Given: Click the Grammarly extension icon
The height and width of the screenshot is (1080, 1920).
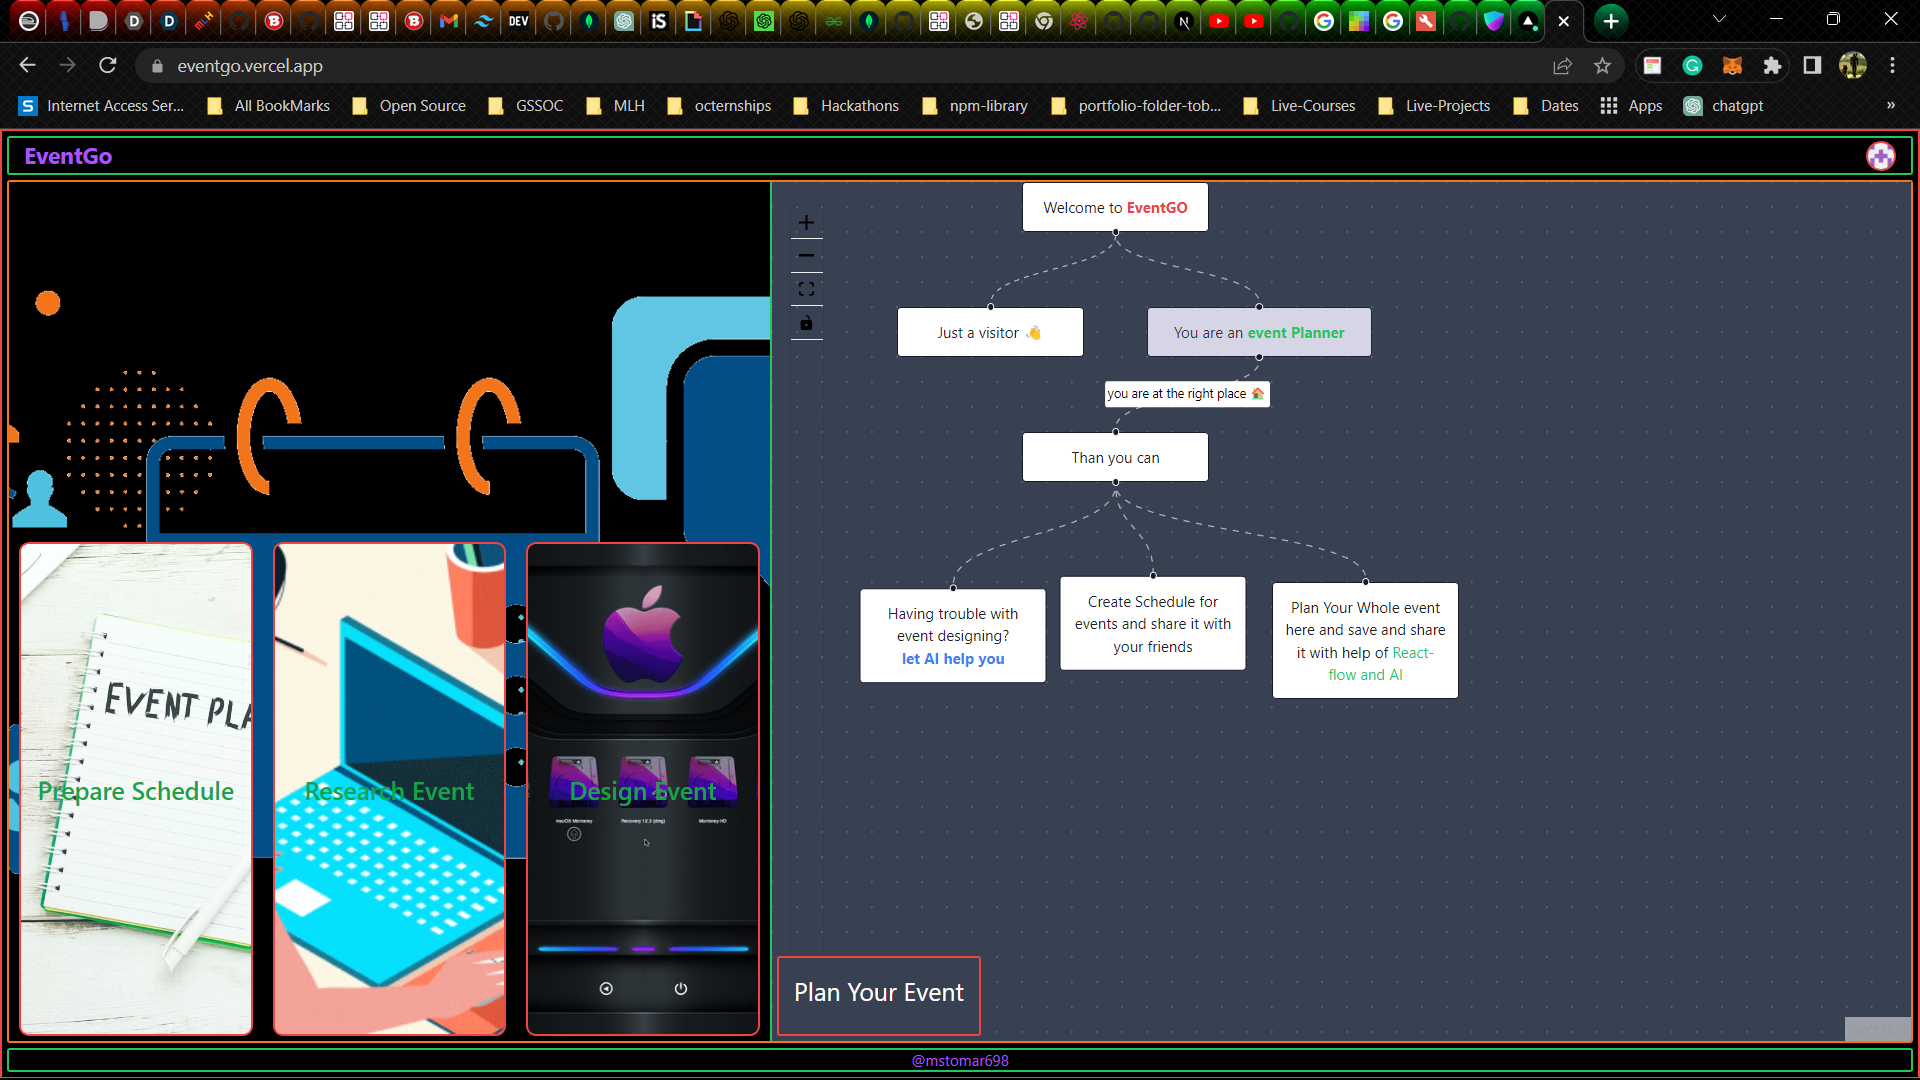Looking at the screenshot, I should point(1692,66).
